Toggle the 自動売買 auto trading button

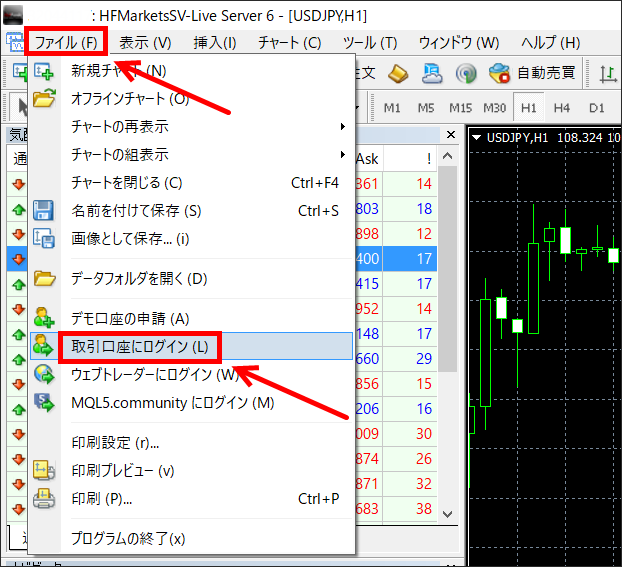532,73
